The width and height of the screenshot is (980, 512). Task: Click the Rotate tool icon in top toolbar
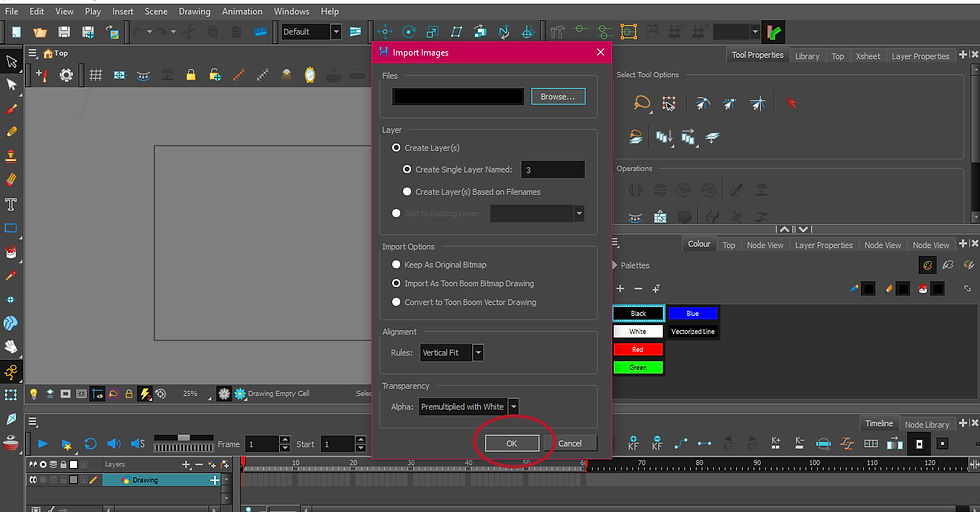click(409, 32)
